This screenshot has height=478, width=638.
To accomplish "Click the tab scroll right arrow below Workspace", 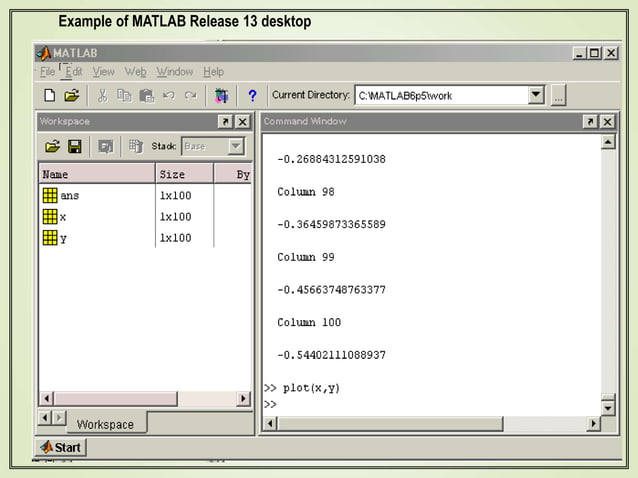I will (59, 417).
